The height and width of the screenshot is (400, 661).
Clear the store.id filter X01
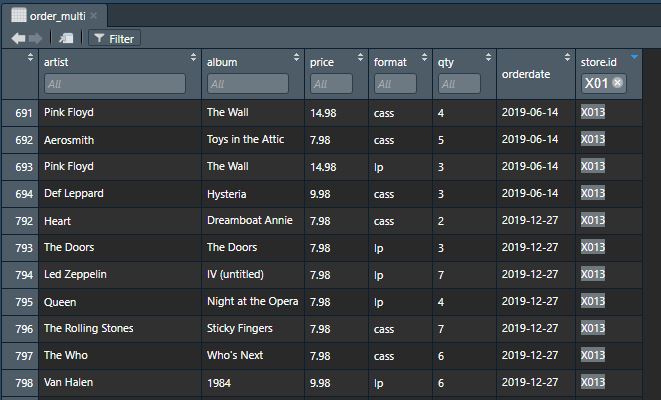(x=618, y=83)
